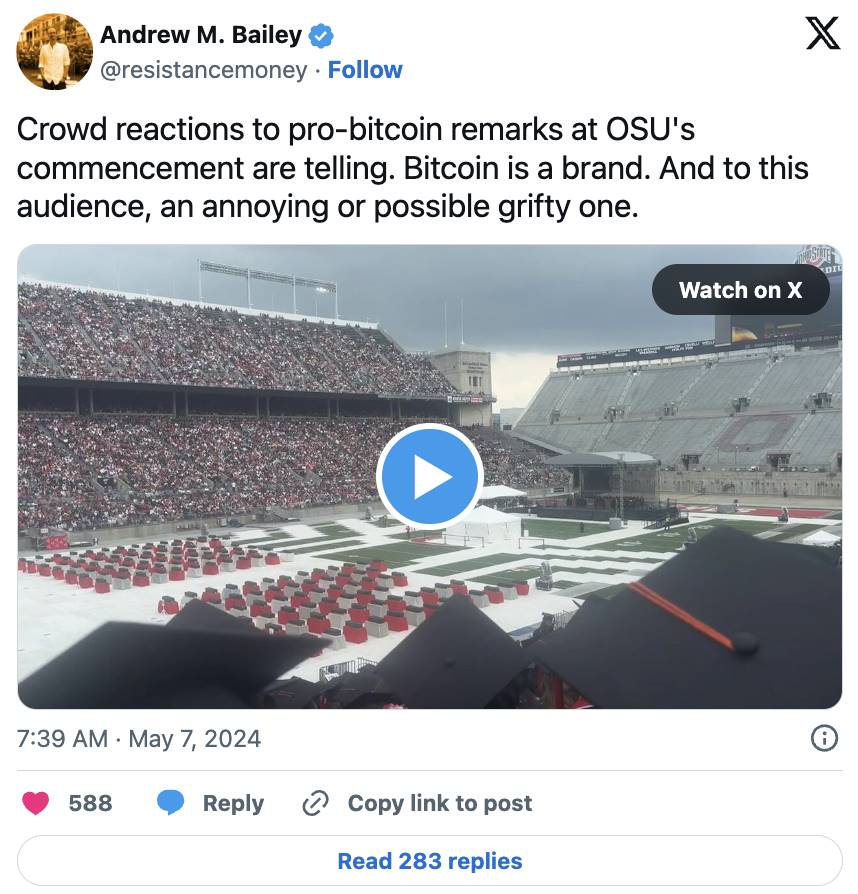858x894 pixels.
Task: Open Andrew M. Bailey's profile picture
Action: pyautogui.click(x=55, y=52)
